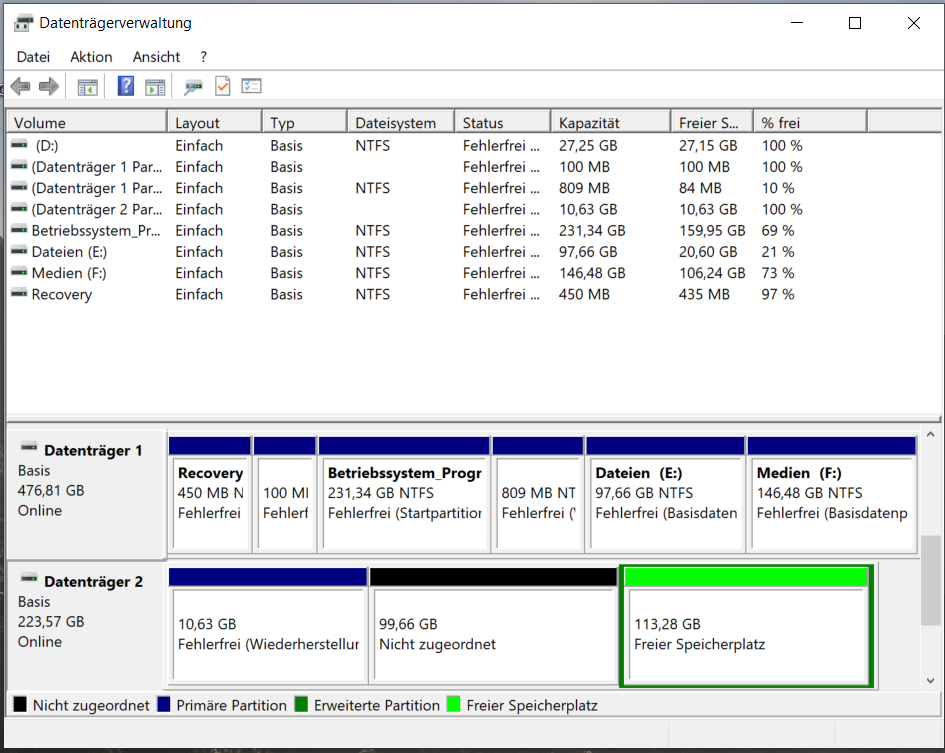Select the Recovery volume row icon

pyautogui.click(x=19, y=294)
